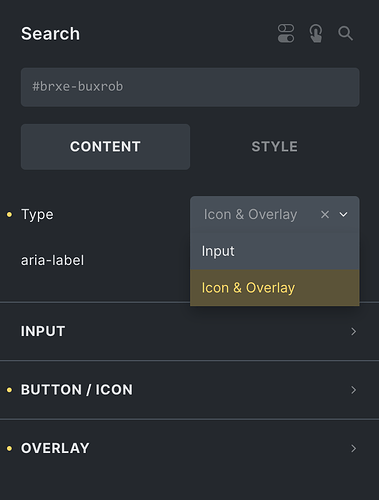Choose Input from Type dropdown
This screenshot has width=379, height=500.
click(275, 251)
